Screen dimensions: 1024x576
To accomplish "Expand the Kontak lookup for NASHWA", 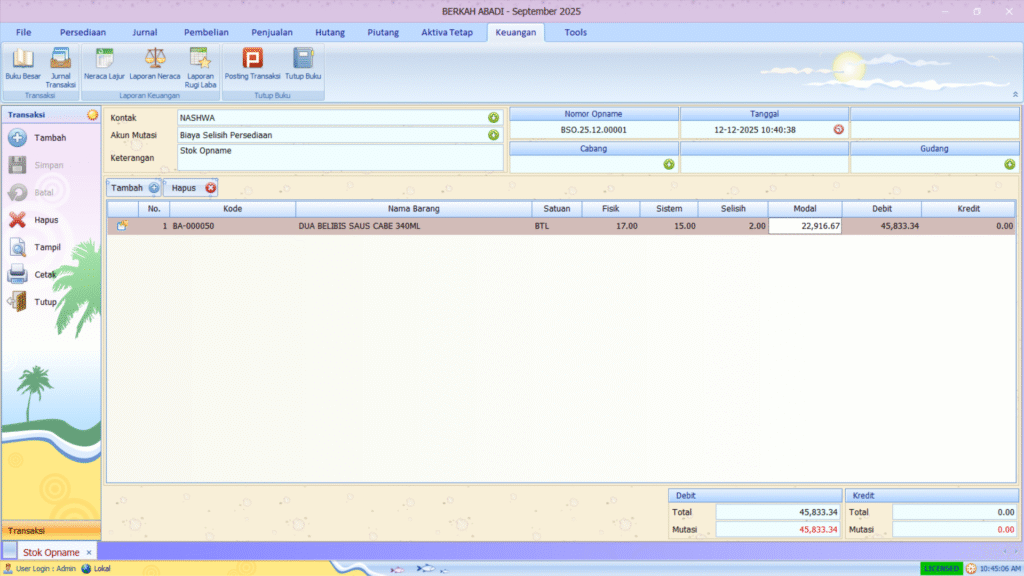I will (x=493, y=118).
